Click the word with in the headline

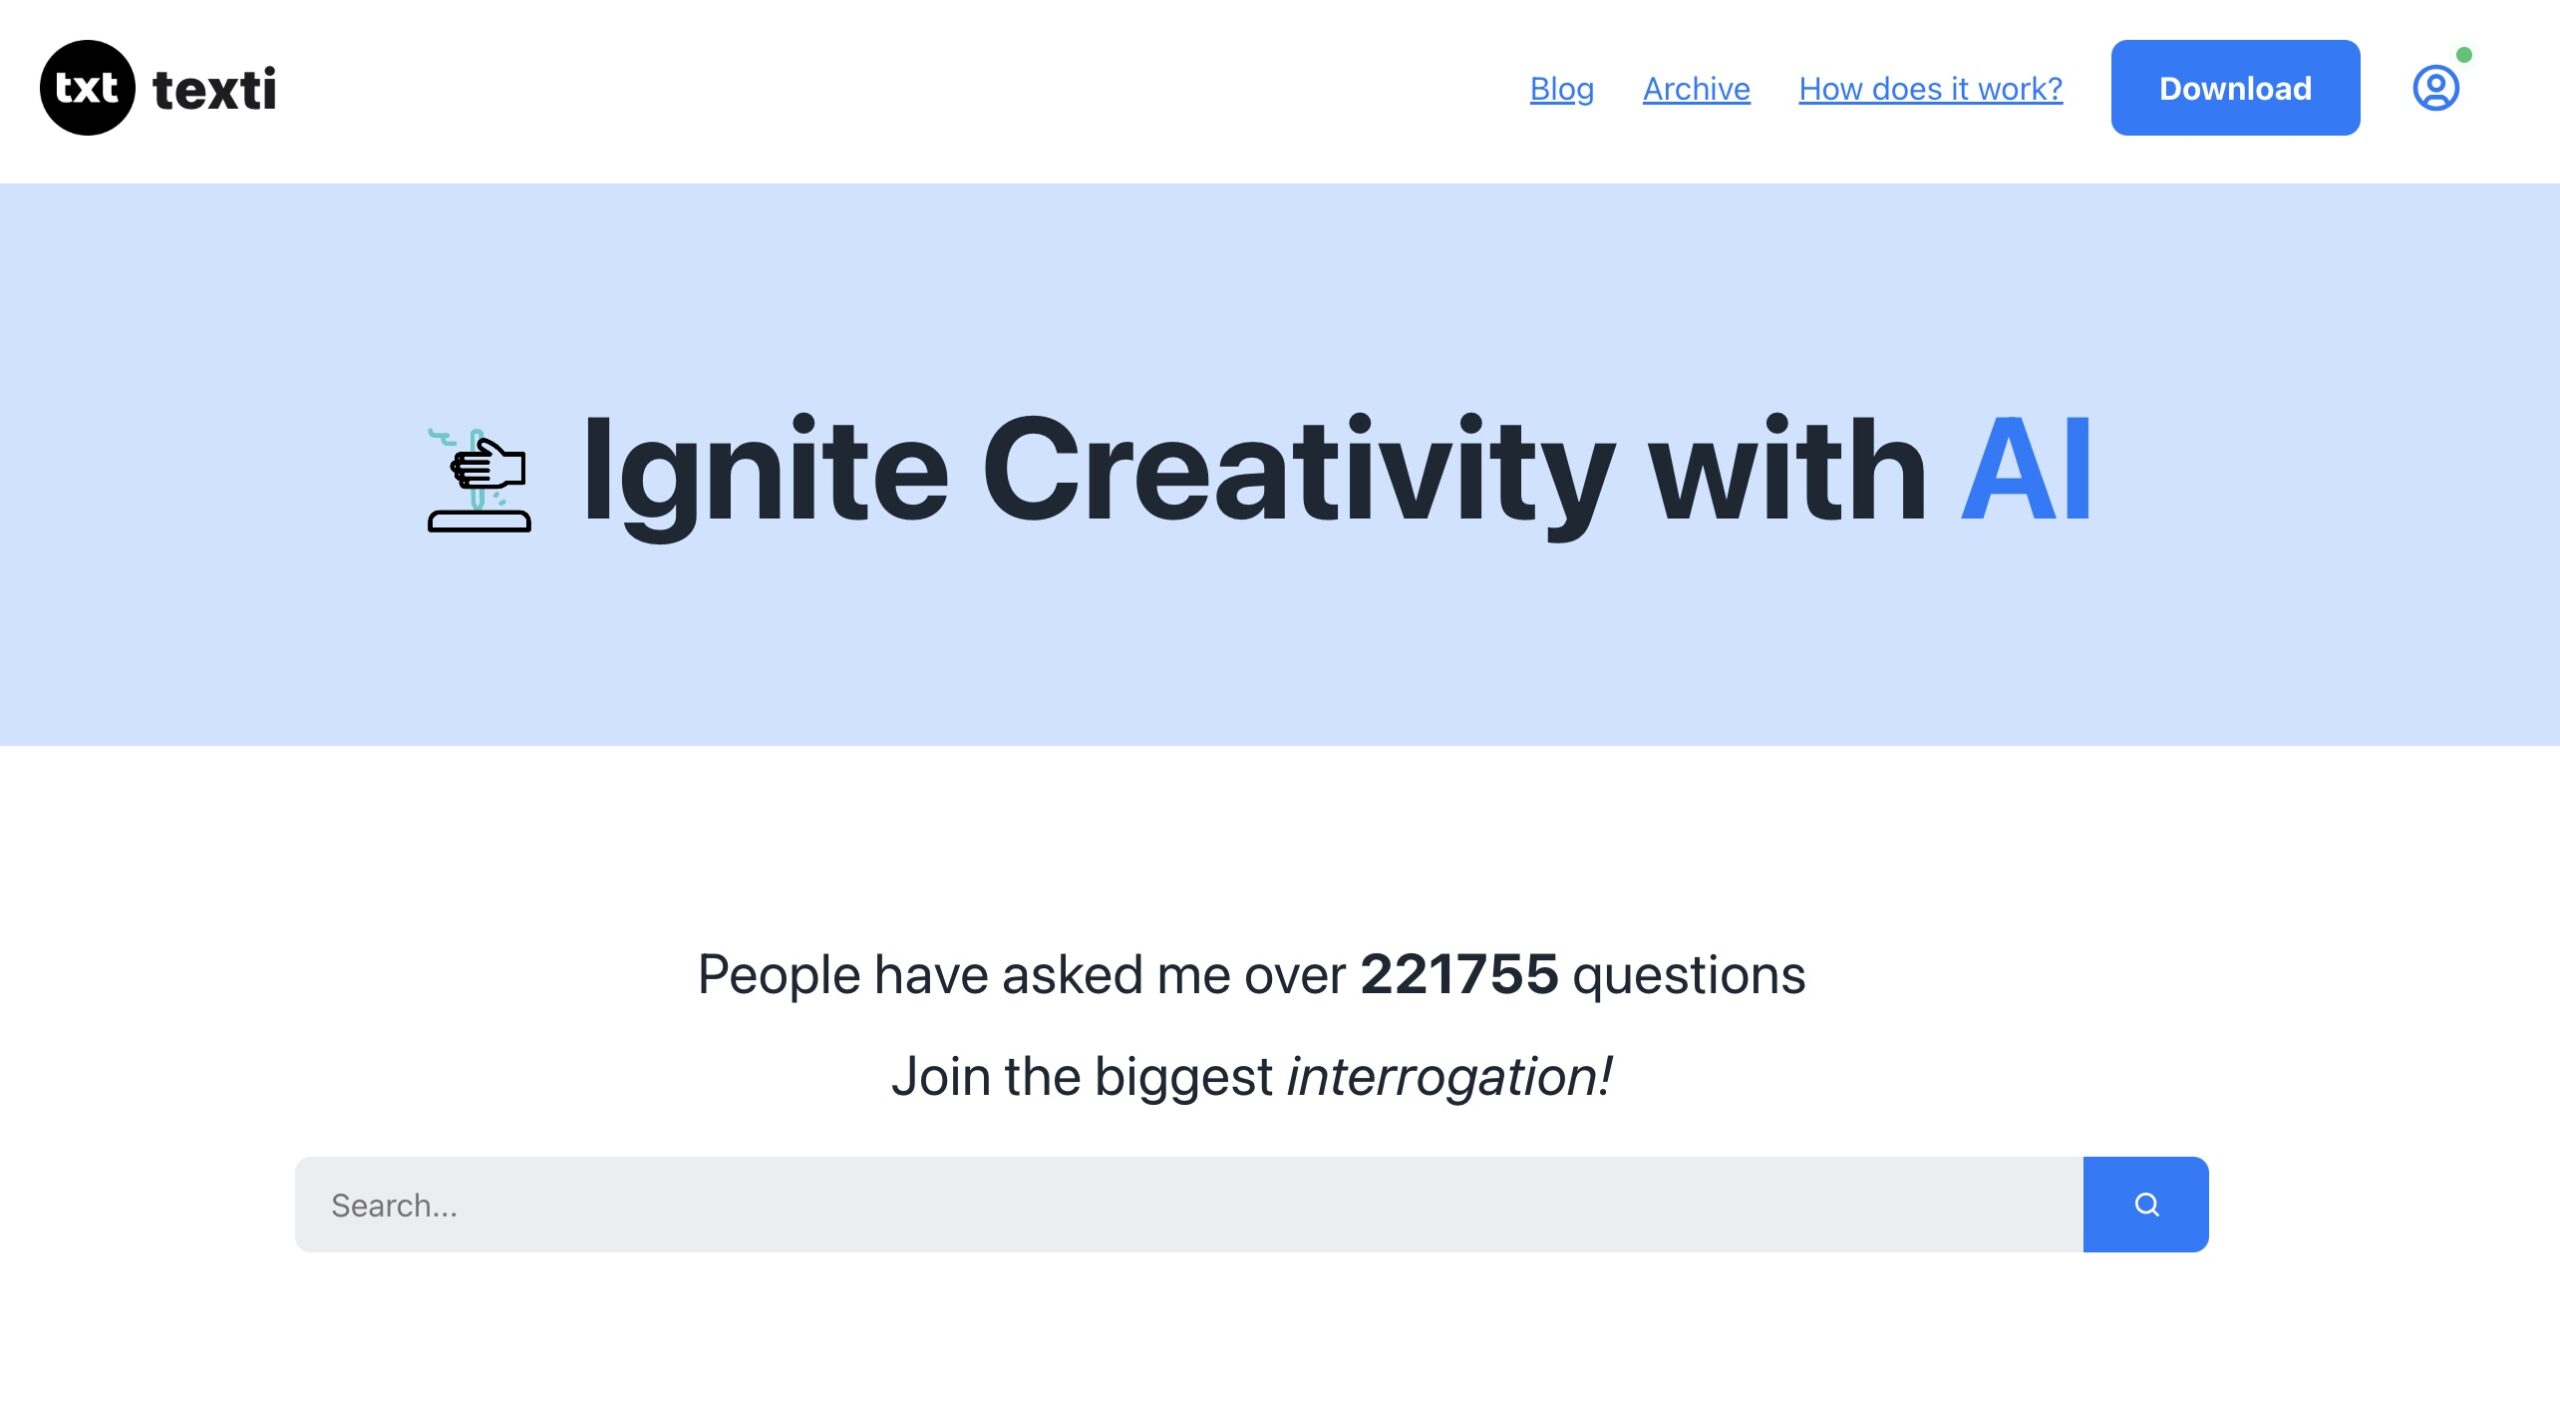[x=1786, y=470]
